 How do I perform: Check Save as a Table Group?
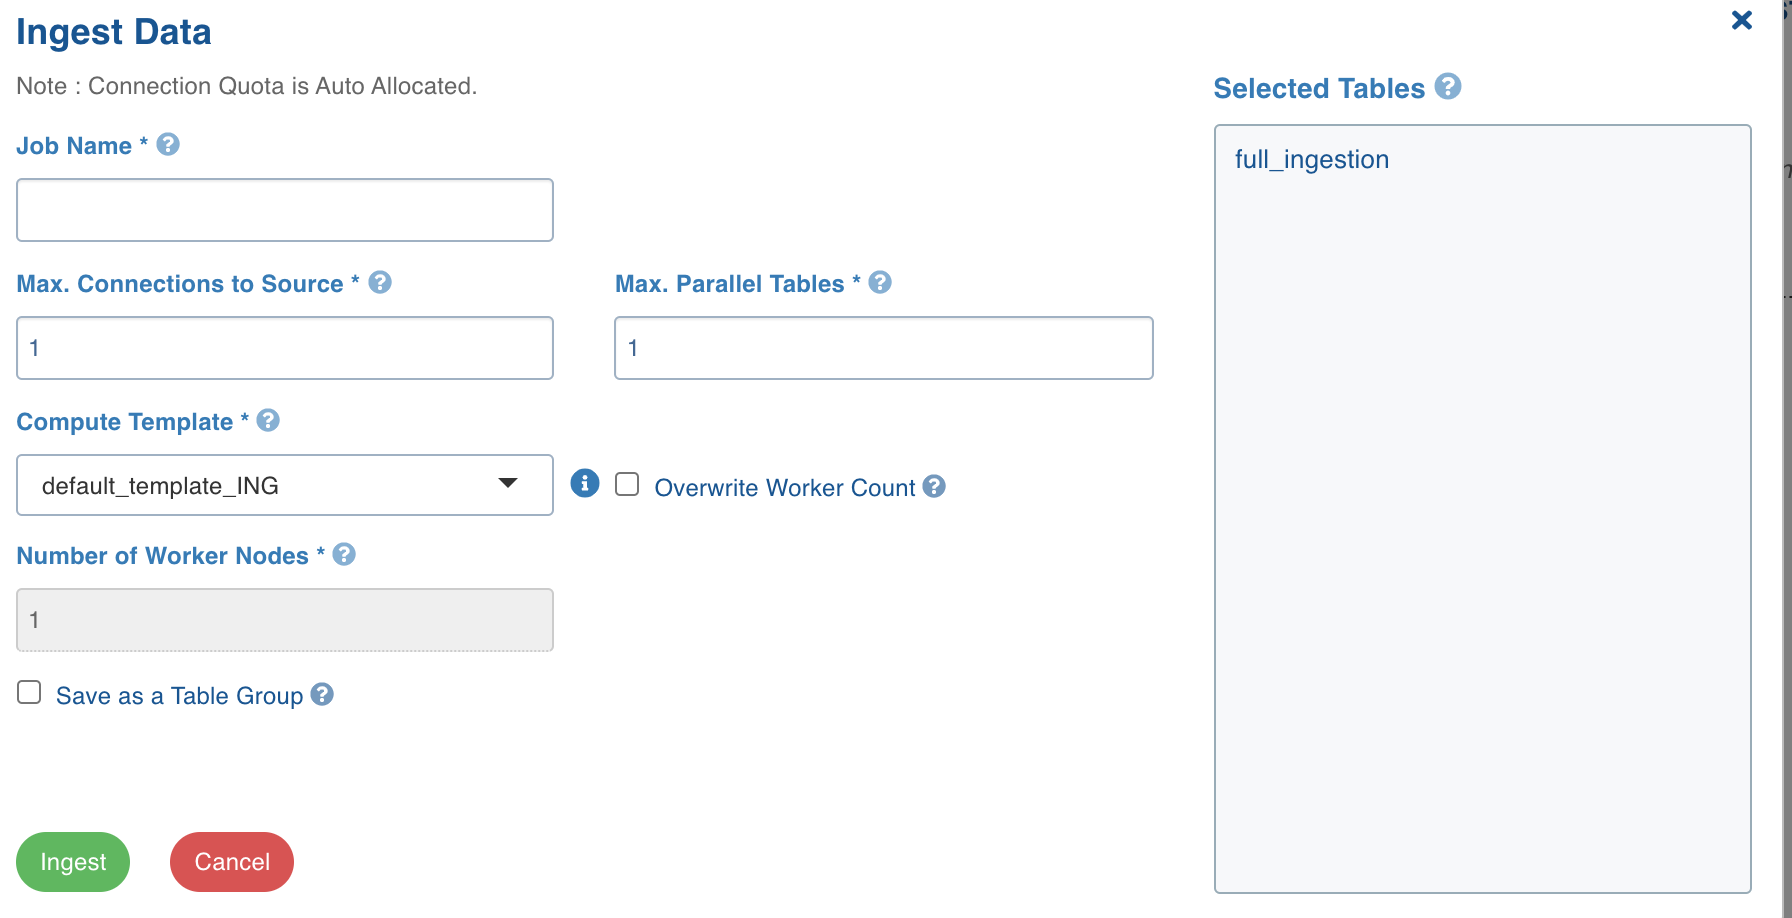tap(29, 693)
